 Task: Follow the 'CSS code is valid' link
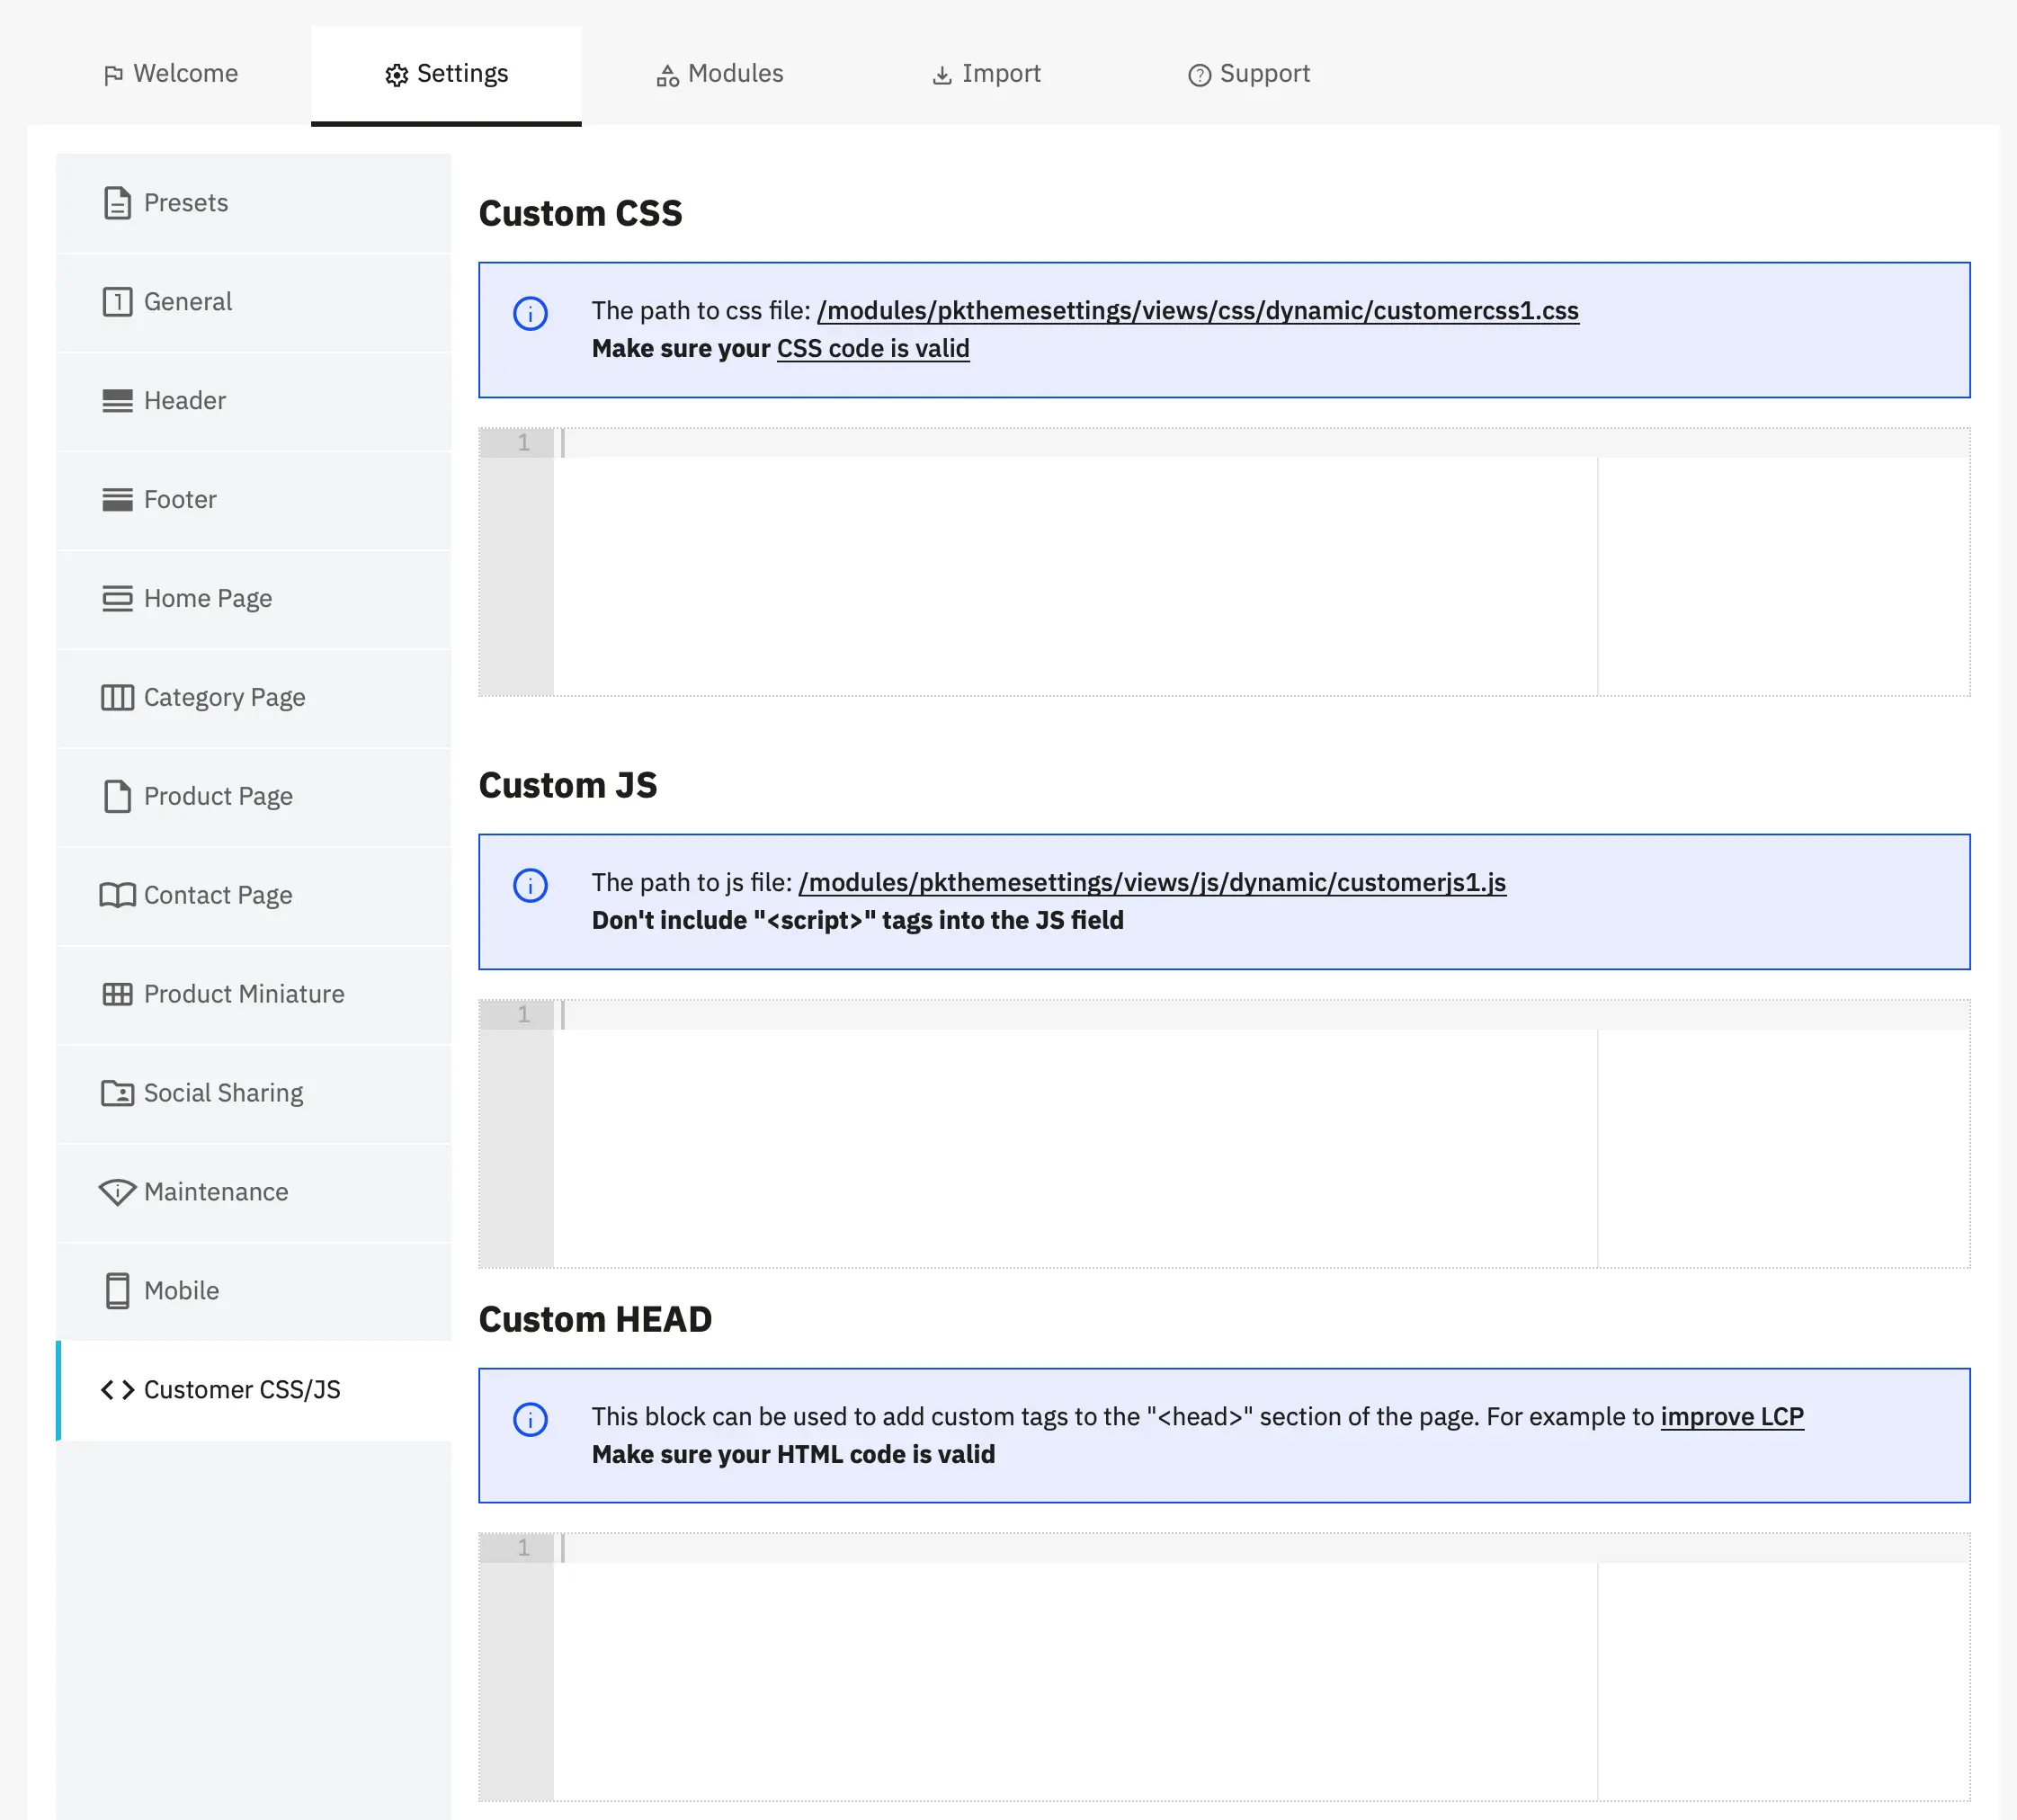pos(873,349)
